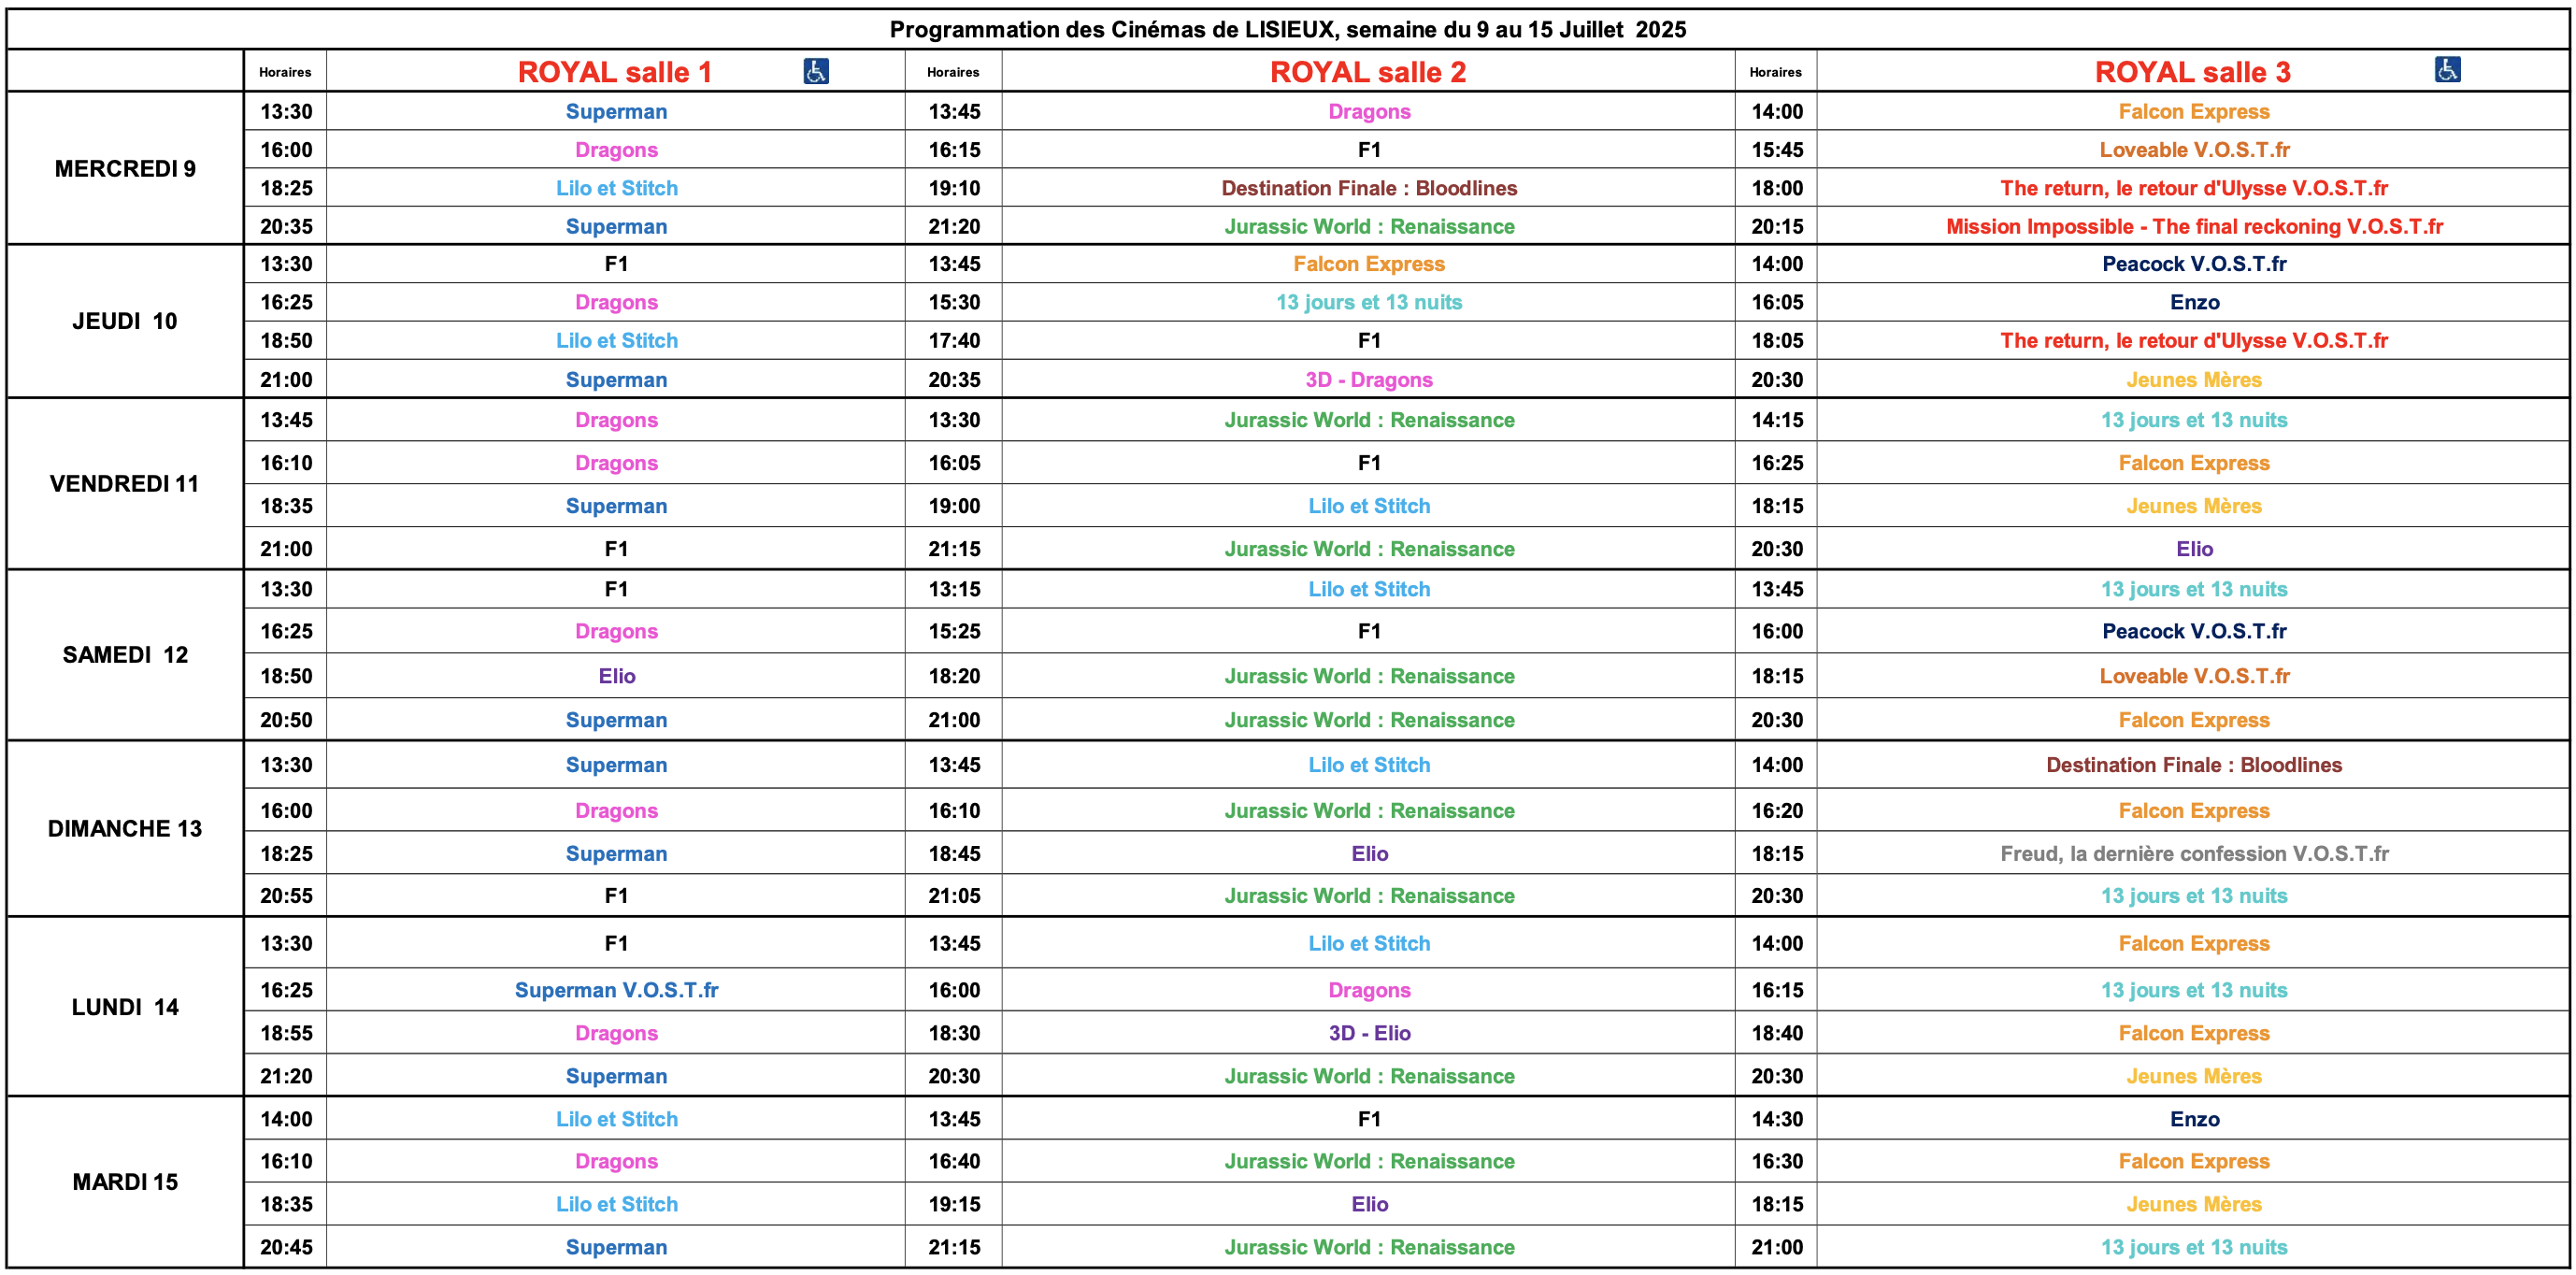
Task: Click 'Destination Finale : Bloodlines' on Mercredi 19:10
Action: 1369,188
